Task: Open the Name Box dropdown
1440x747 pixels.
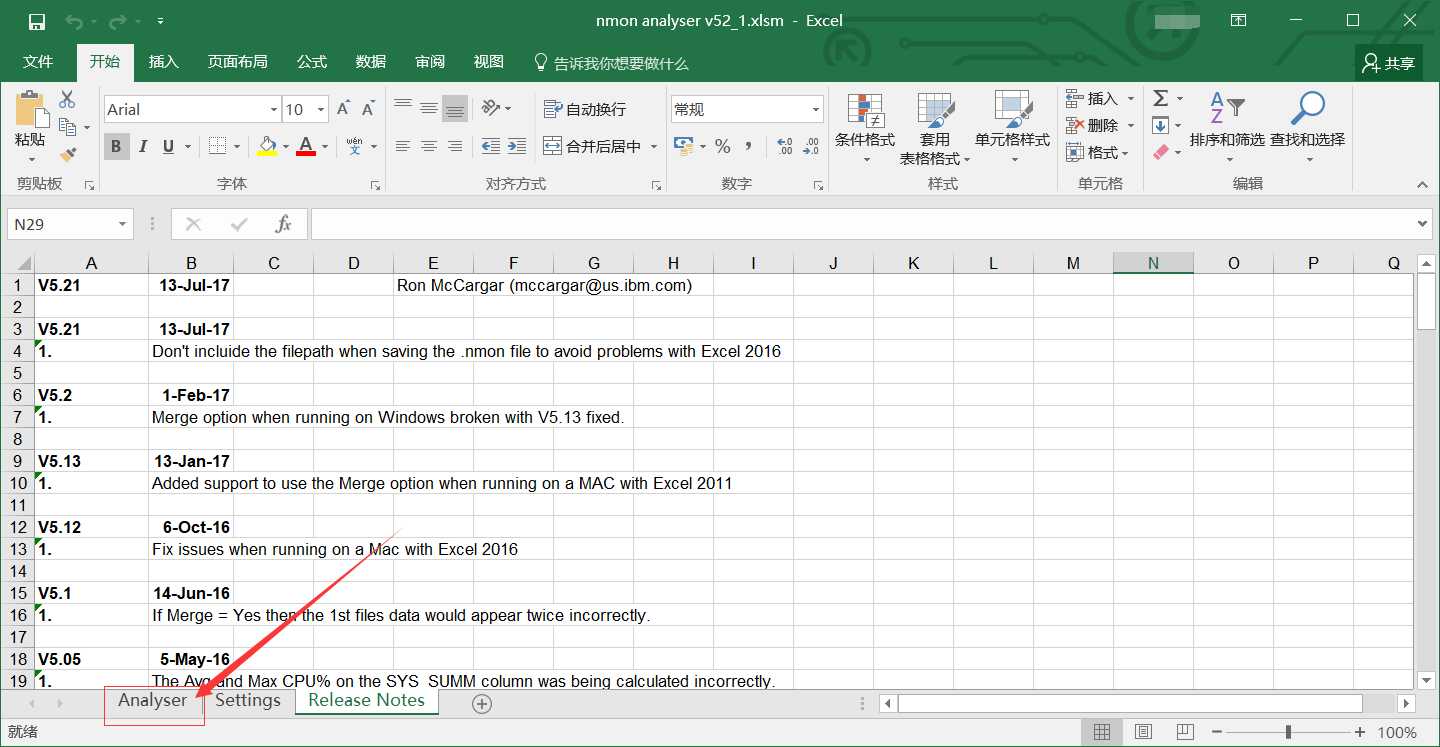Action: (123, 224)
